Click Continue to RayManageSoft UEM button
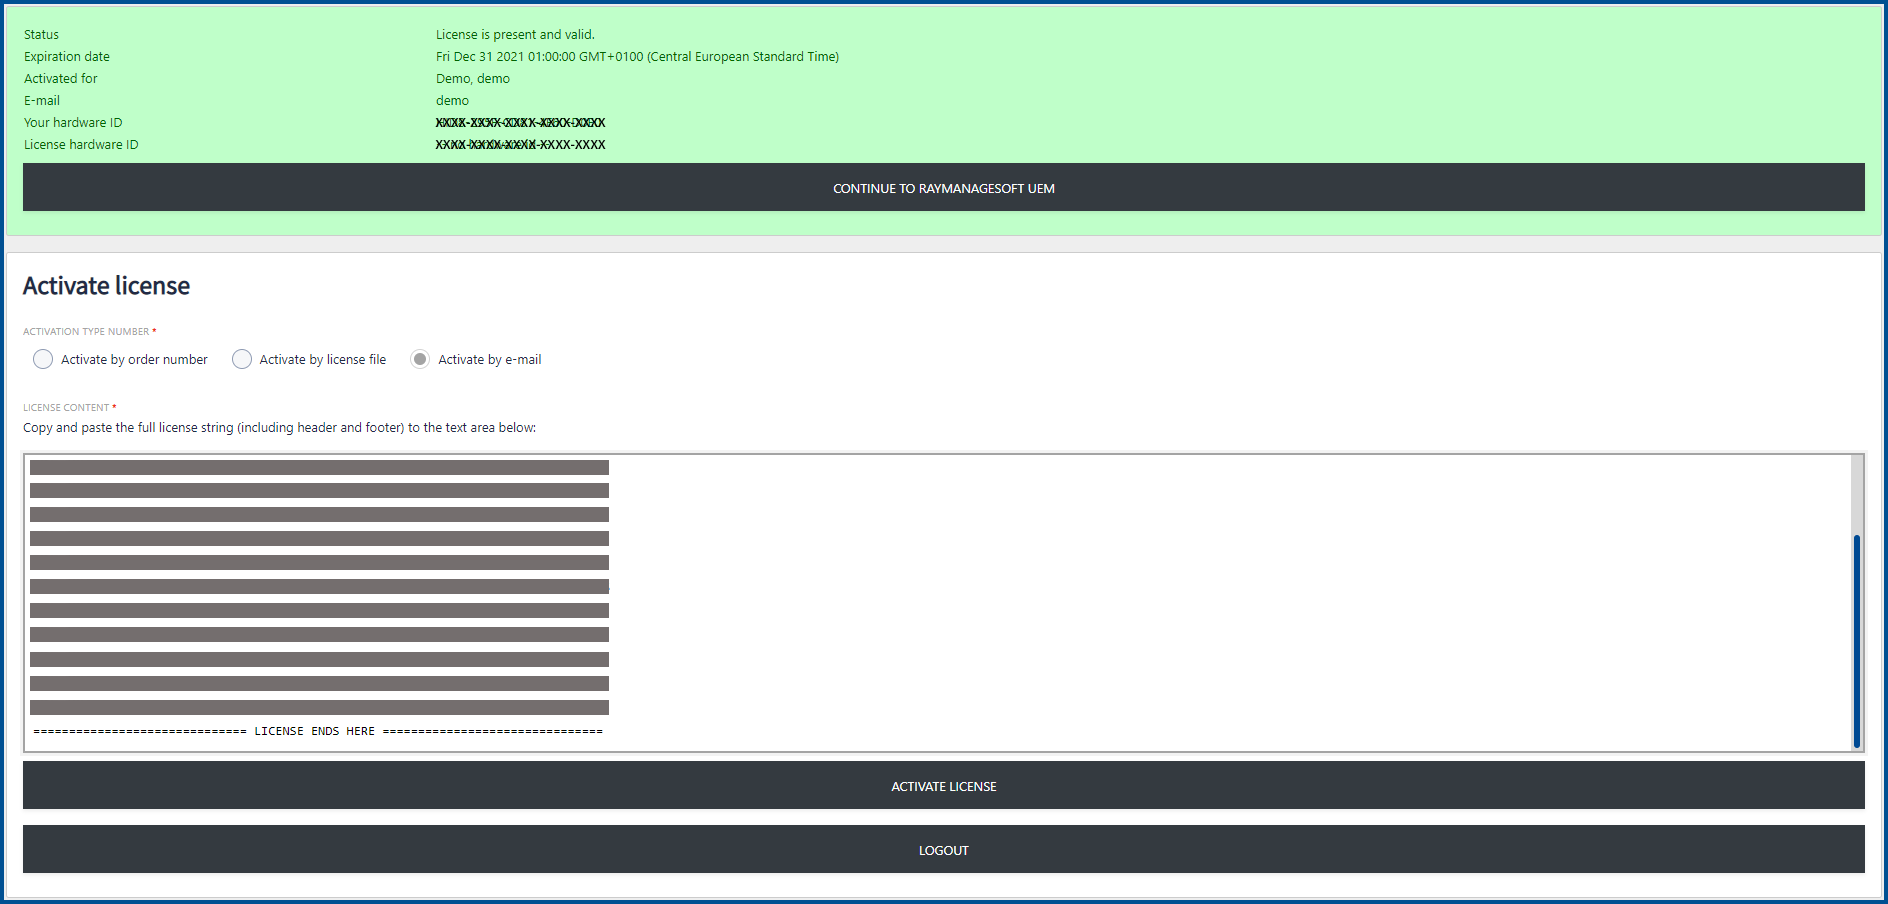 pos(943,188)
